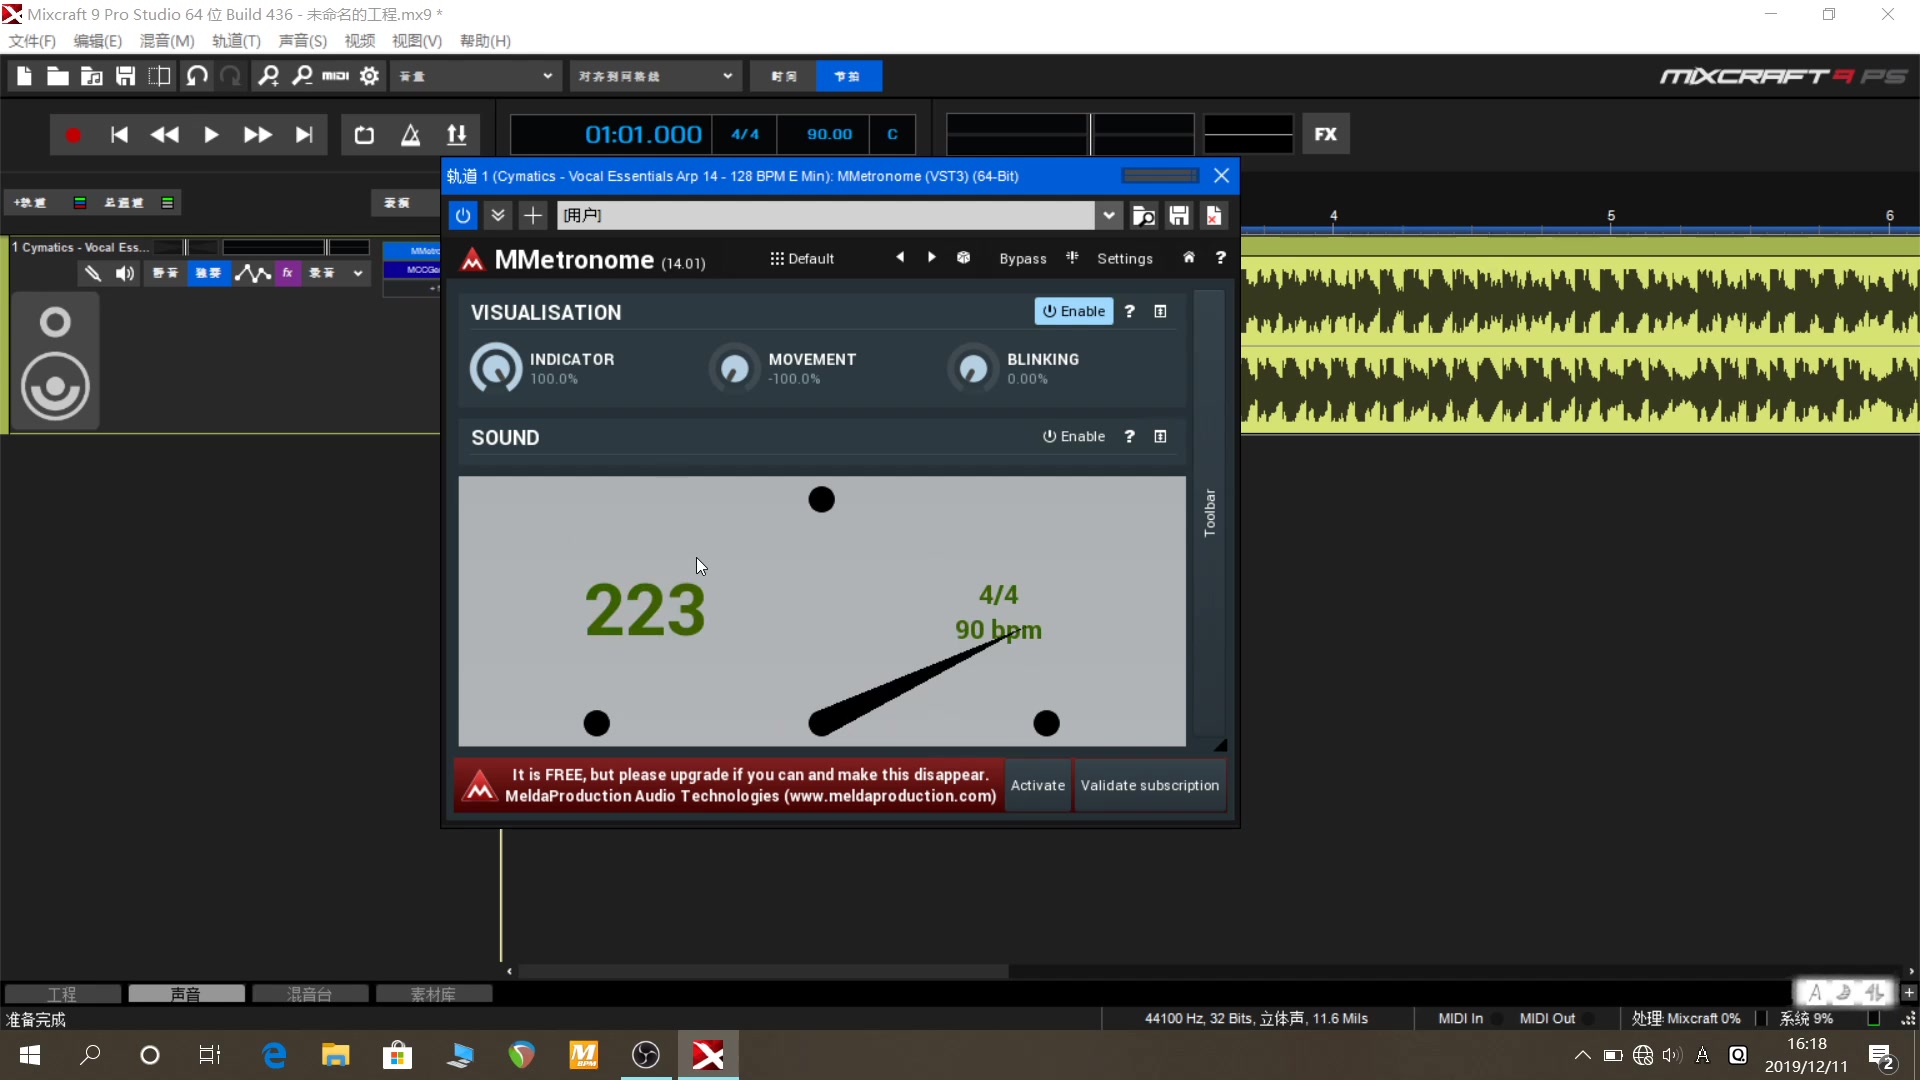Switch to the 素材库 bottom tab
Screen dimensions: 1920x1080
pos(433,994)
